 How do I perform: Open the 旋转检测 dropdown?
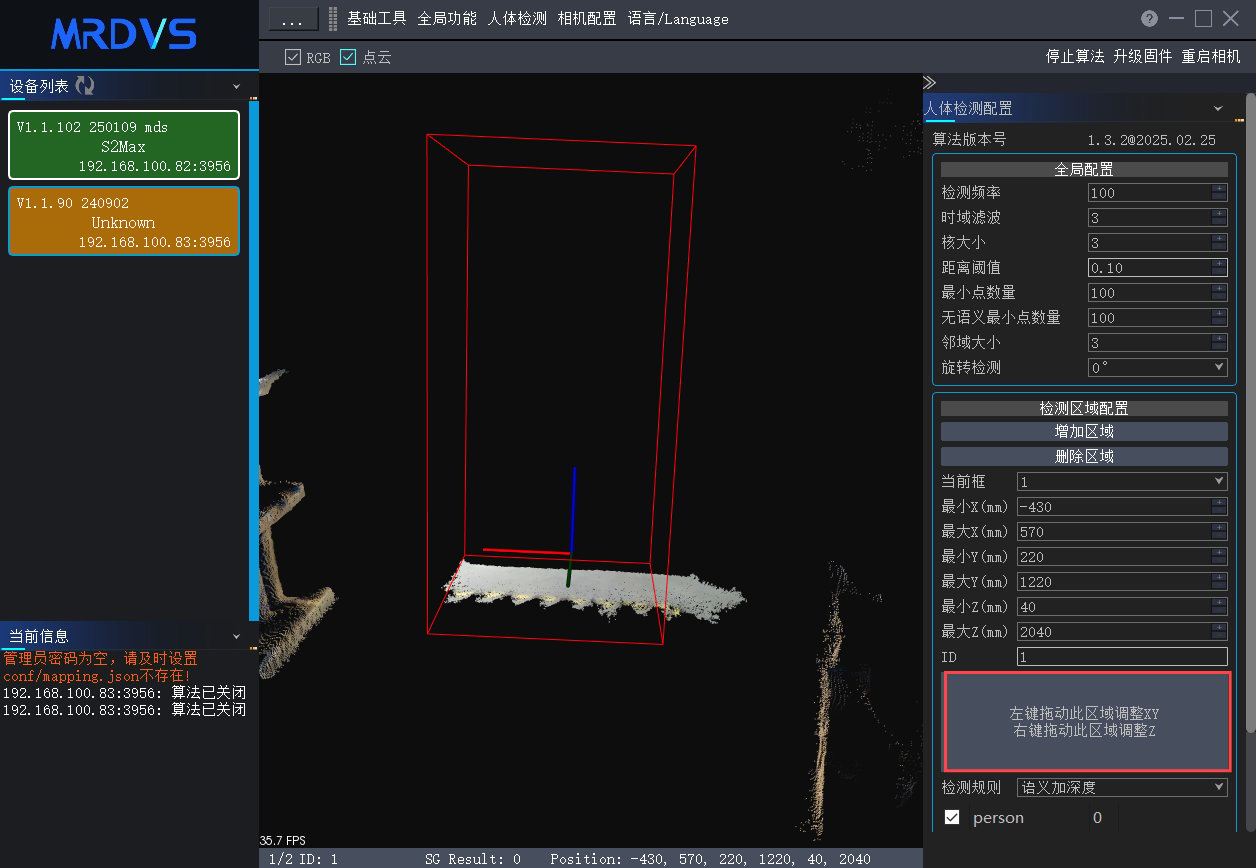coord(1158,367)
